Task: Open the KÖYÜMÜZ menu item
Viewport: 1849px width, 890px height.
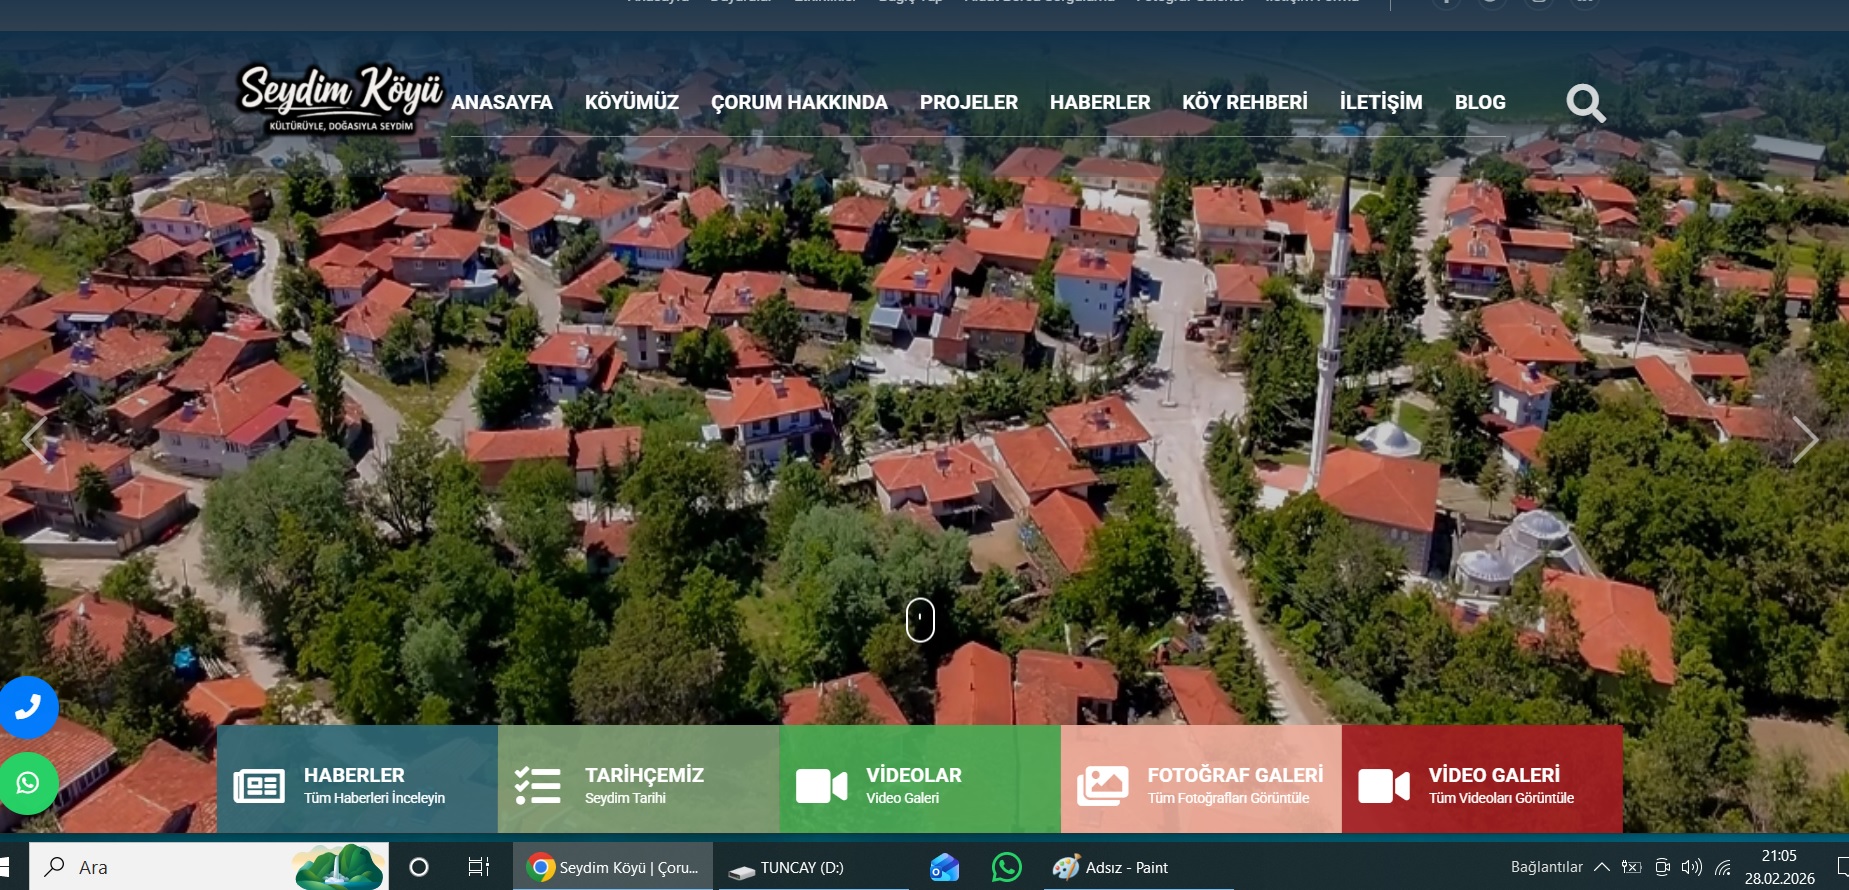Action: [x=631, y=102]
